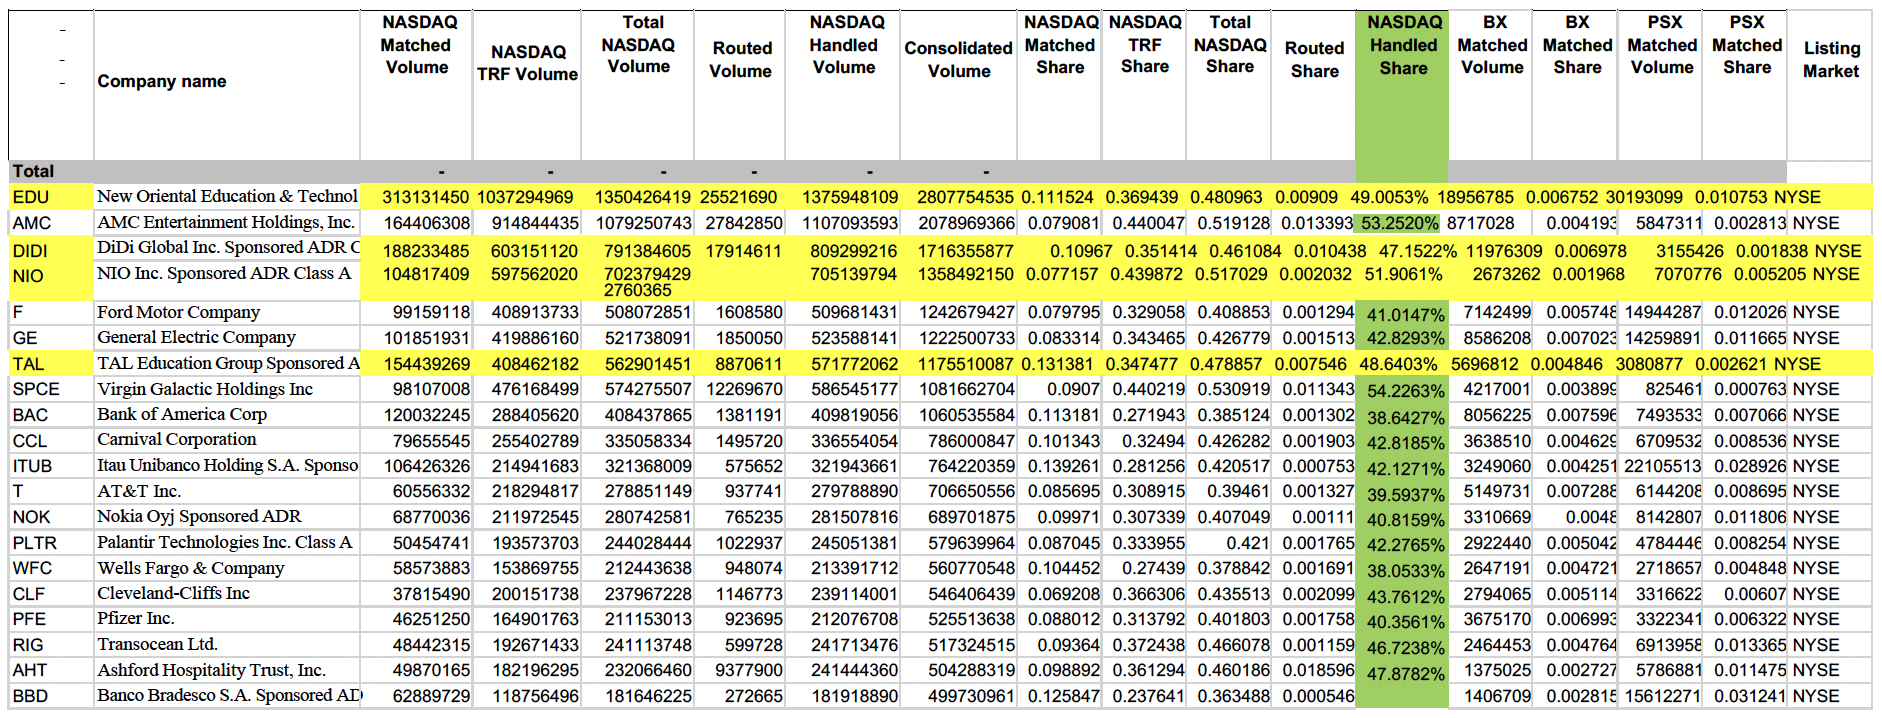Screen dimensions: 1882x718
Task: Click DiDi Global Inc. Sponsored ADR cell
Action: (x=228, y=247)
